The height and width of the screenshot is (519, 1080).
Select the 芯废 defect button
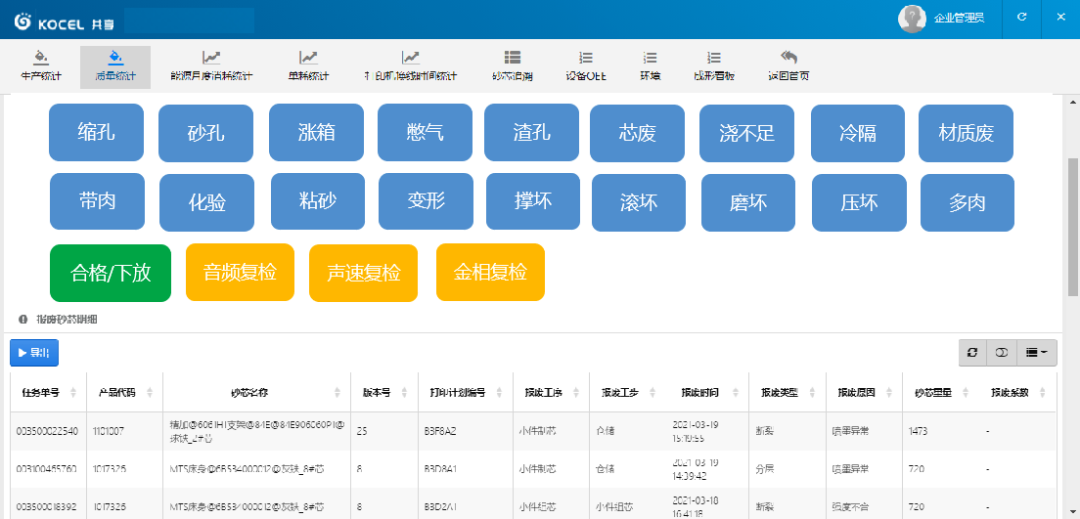[638, 134]
